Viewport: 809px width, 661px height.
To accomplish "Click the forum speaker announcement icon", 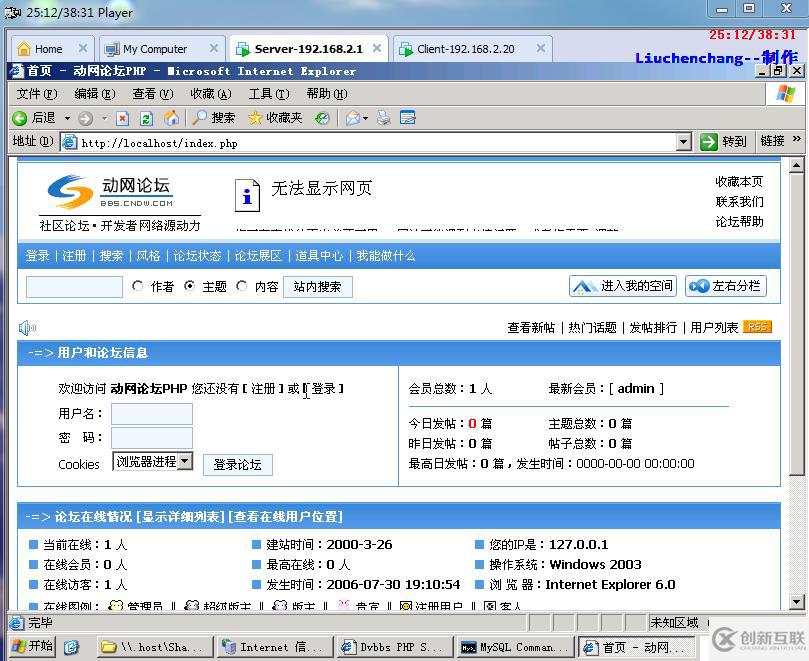I will pos(27,327).
